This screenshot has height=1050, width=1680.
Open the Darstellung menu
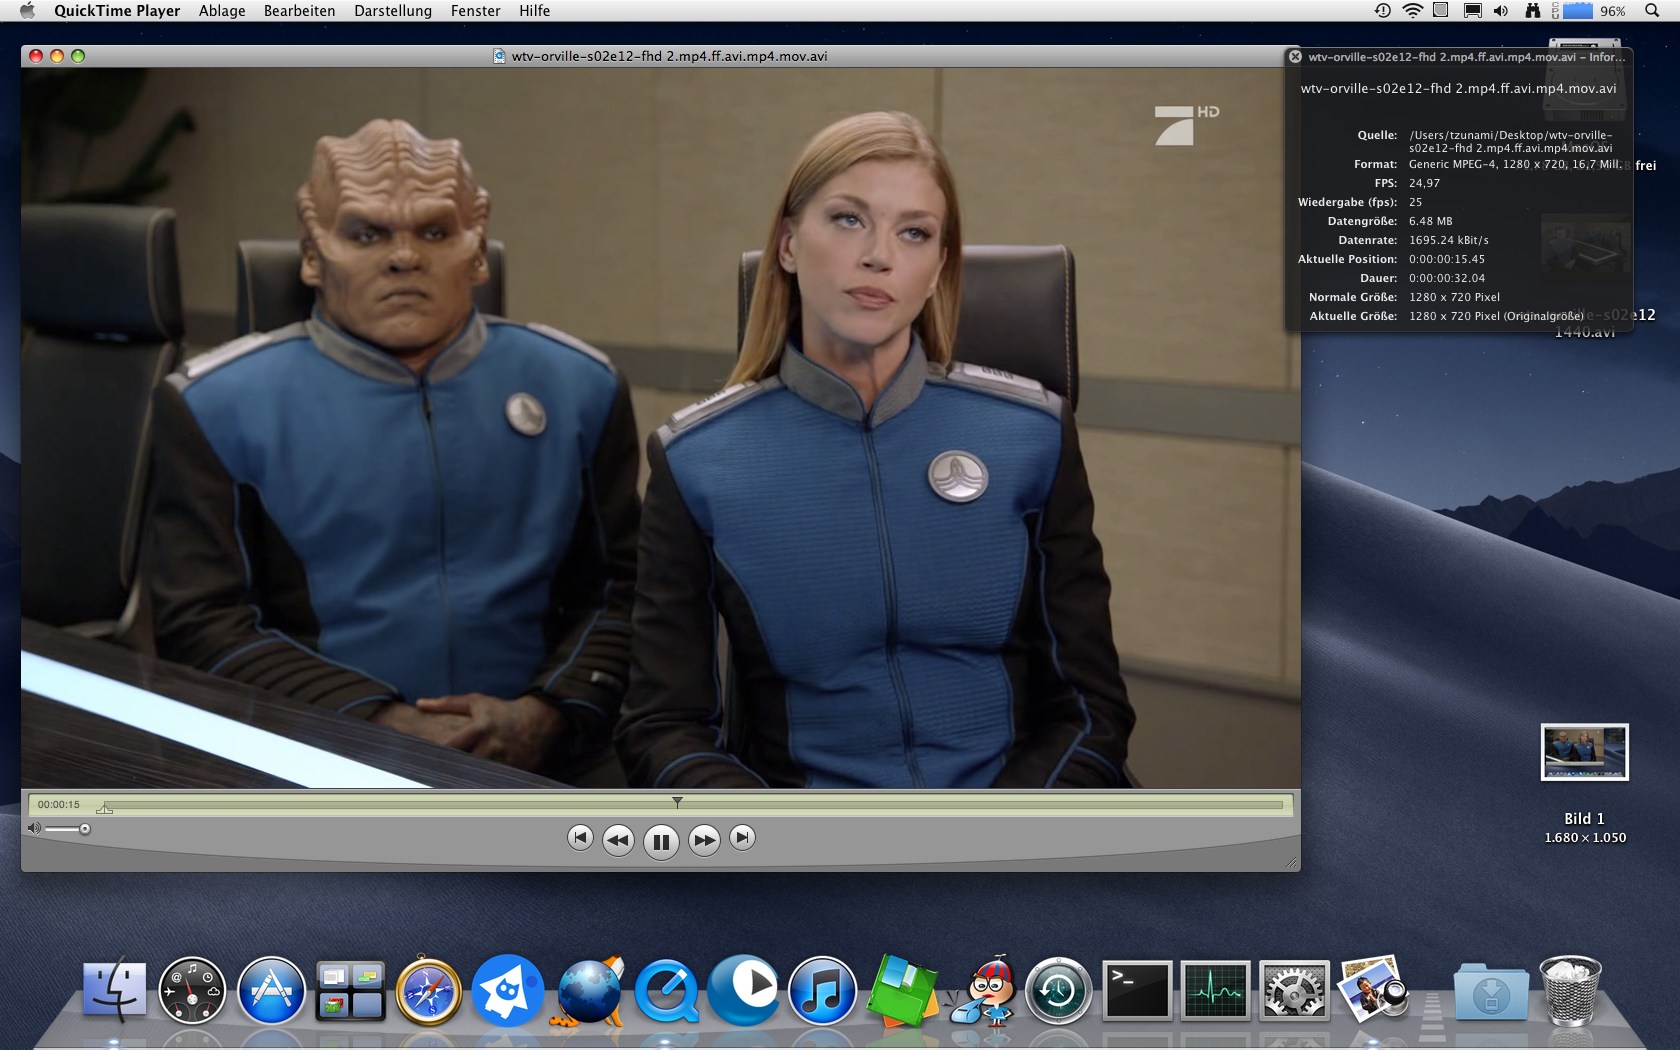[x=393, y=11]
